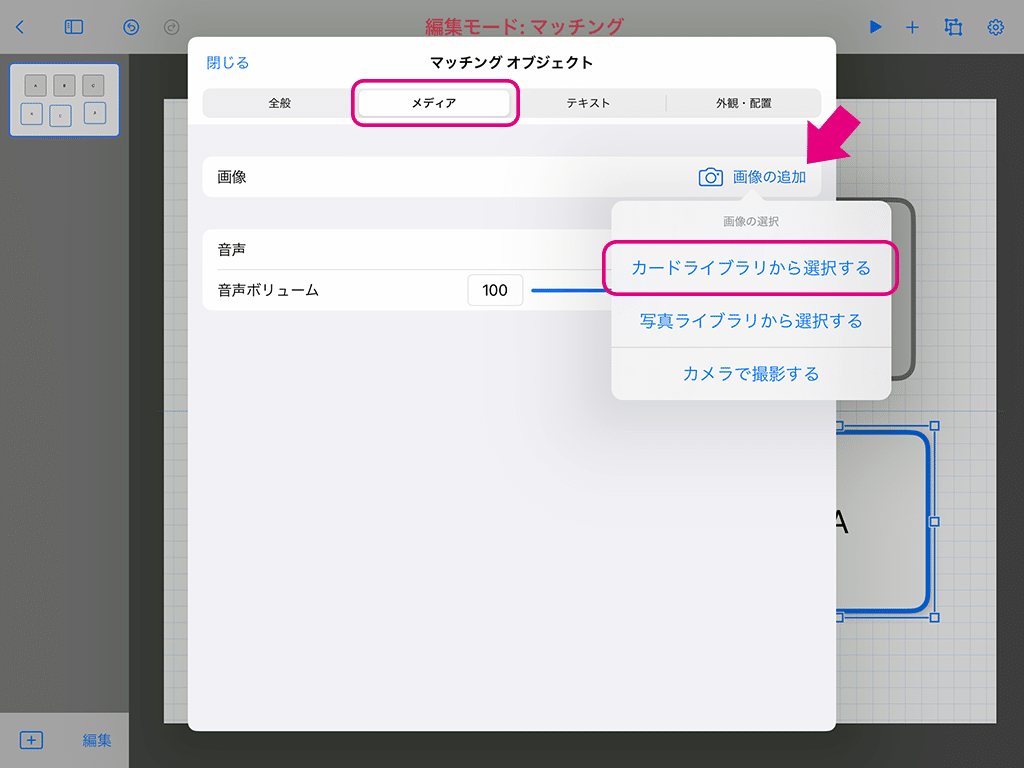The width and height of the screenshot is (1024, 768).
Task: Click the right-middle resize handle of card A
Action: [935, 522]
